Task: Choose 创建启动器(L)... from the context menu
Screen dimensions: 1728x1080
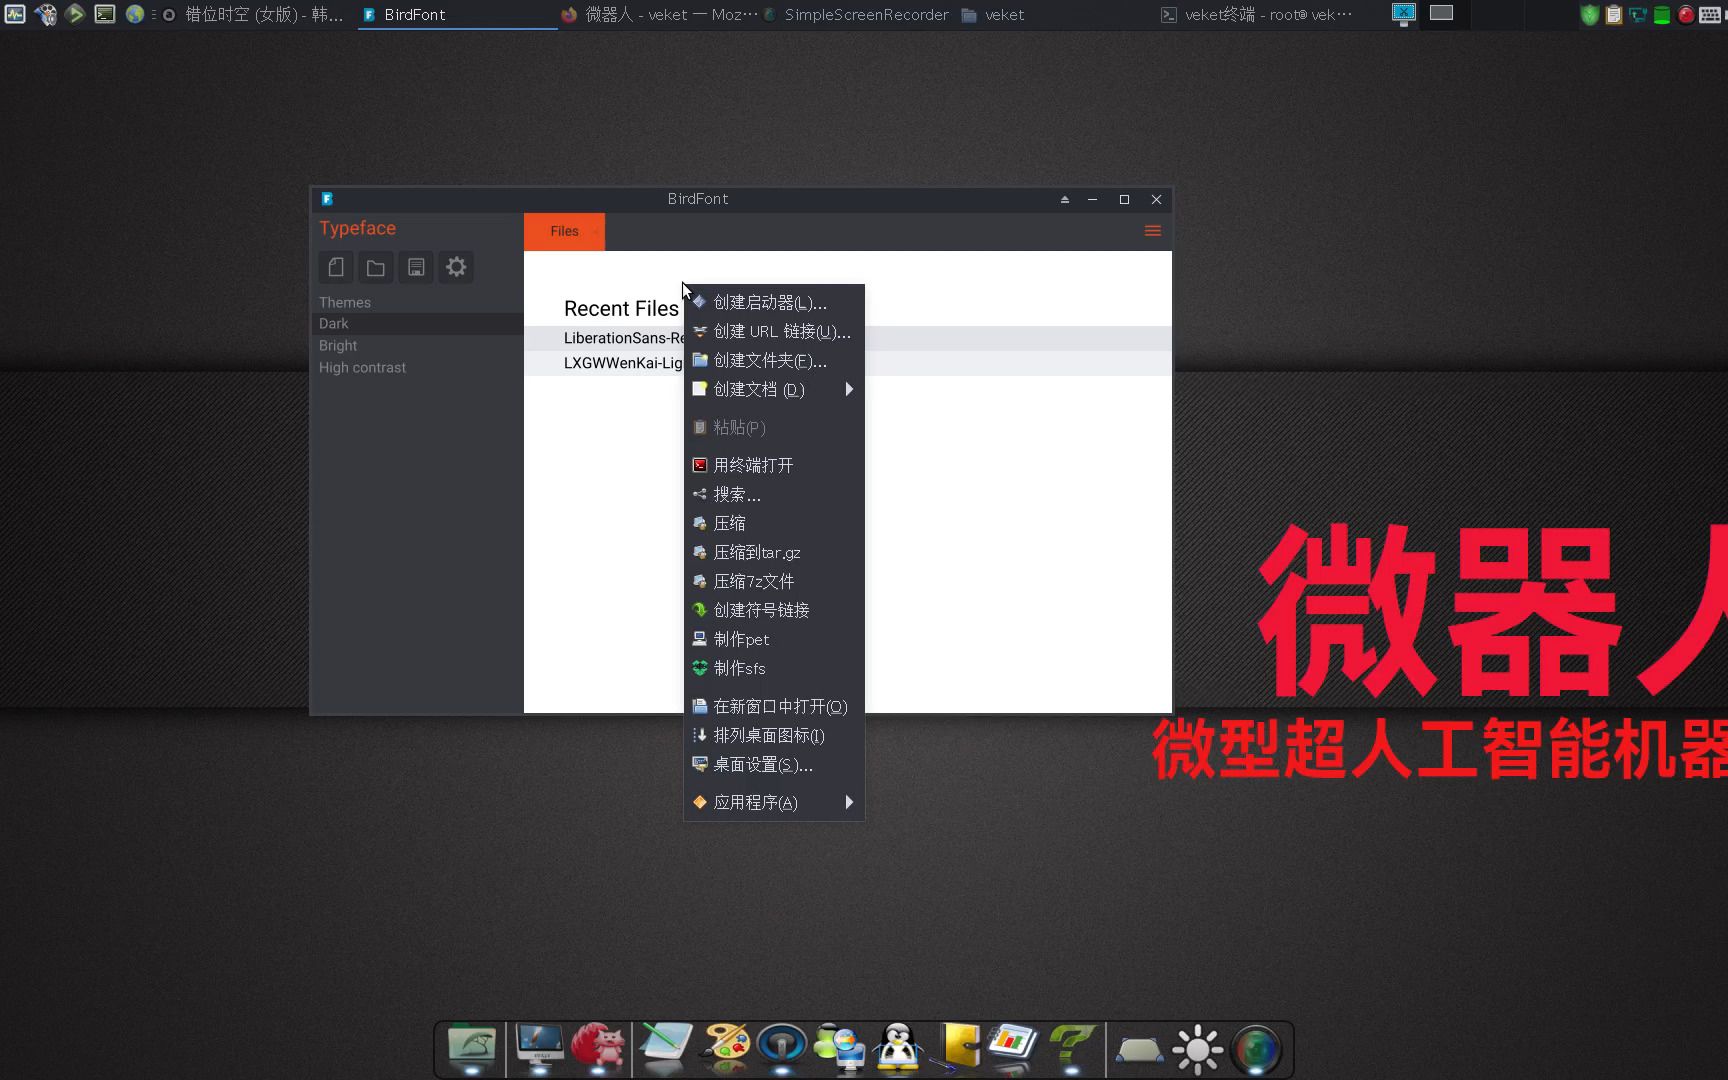Action: coord(774,302)
